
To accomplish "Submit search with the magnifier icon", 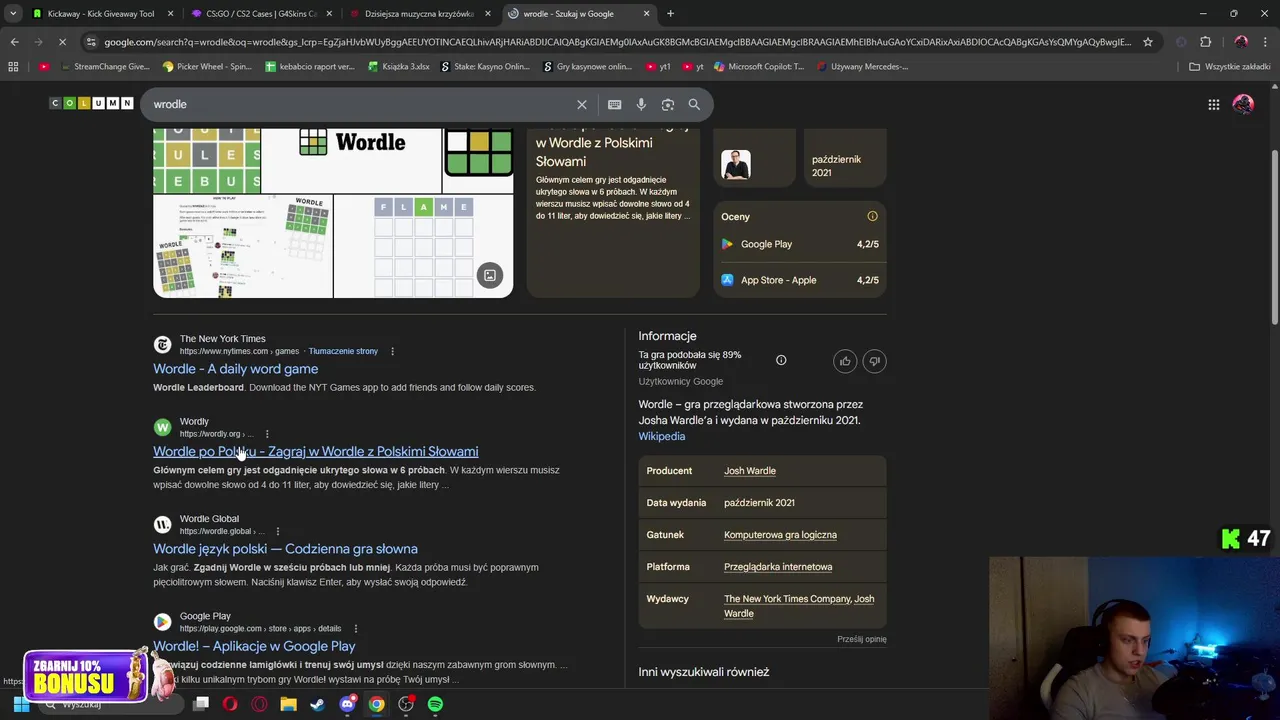I will point(694,104).
